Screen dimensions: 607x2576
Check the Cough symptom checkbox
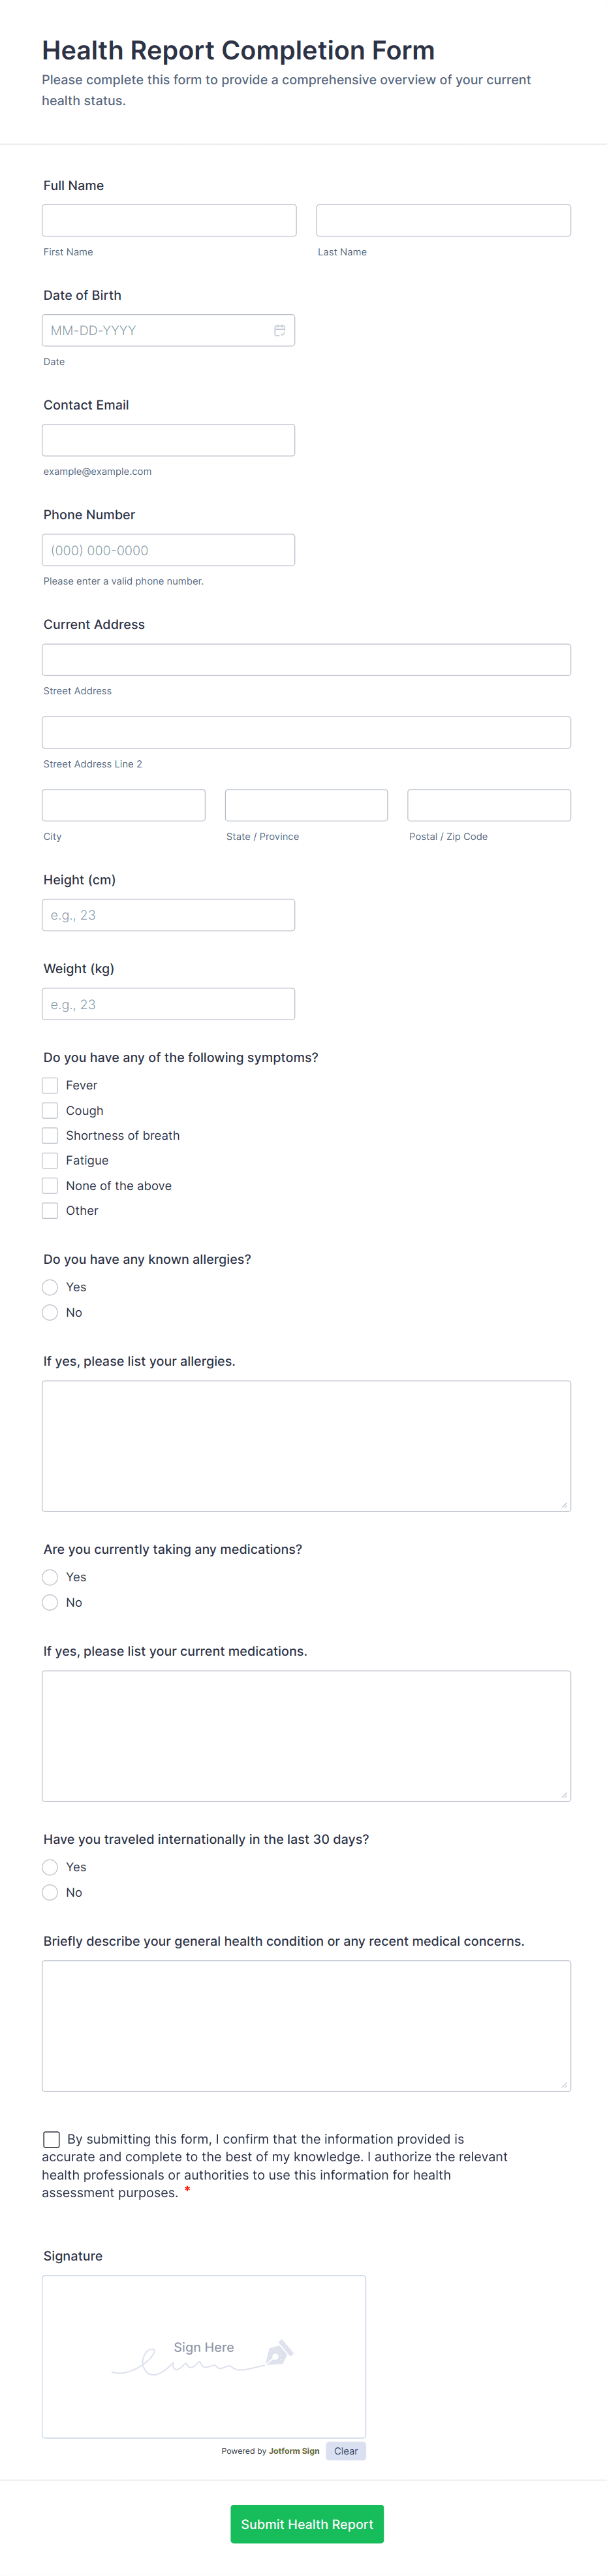point(50,1110)
